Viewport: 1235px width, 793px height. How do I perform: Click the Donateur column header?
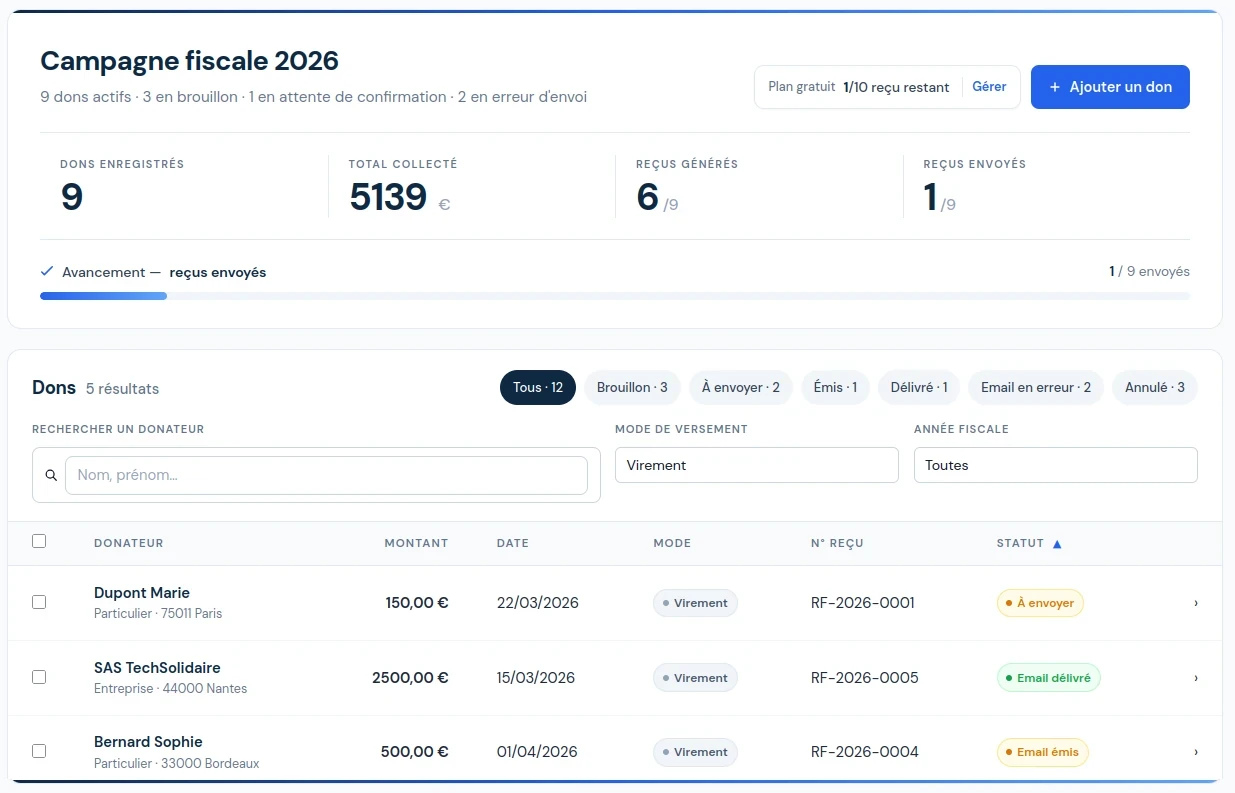(128, 543)
